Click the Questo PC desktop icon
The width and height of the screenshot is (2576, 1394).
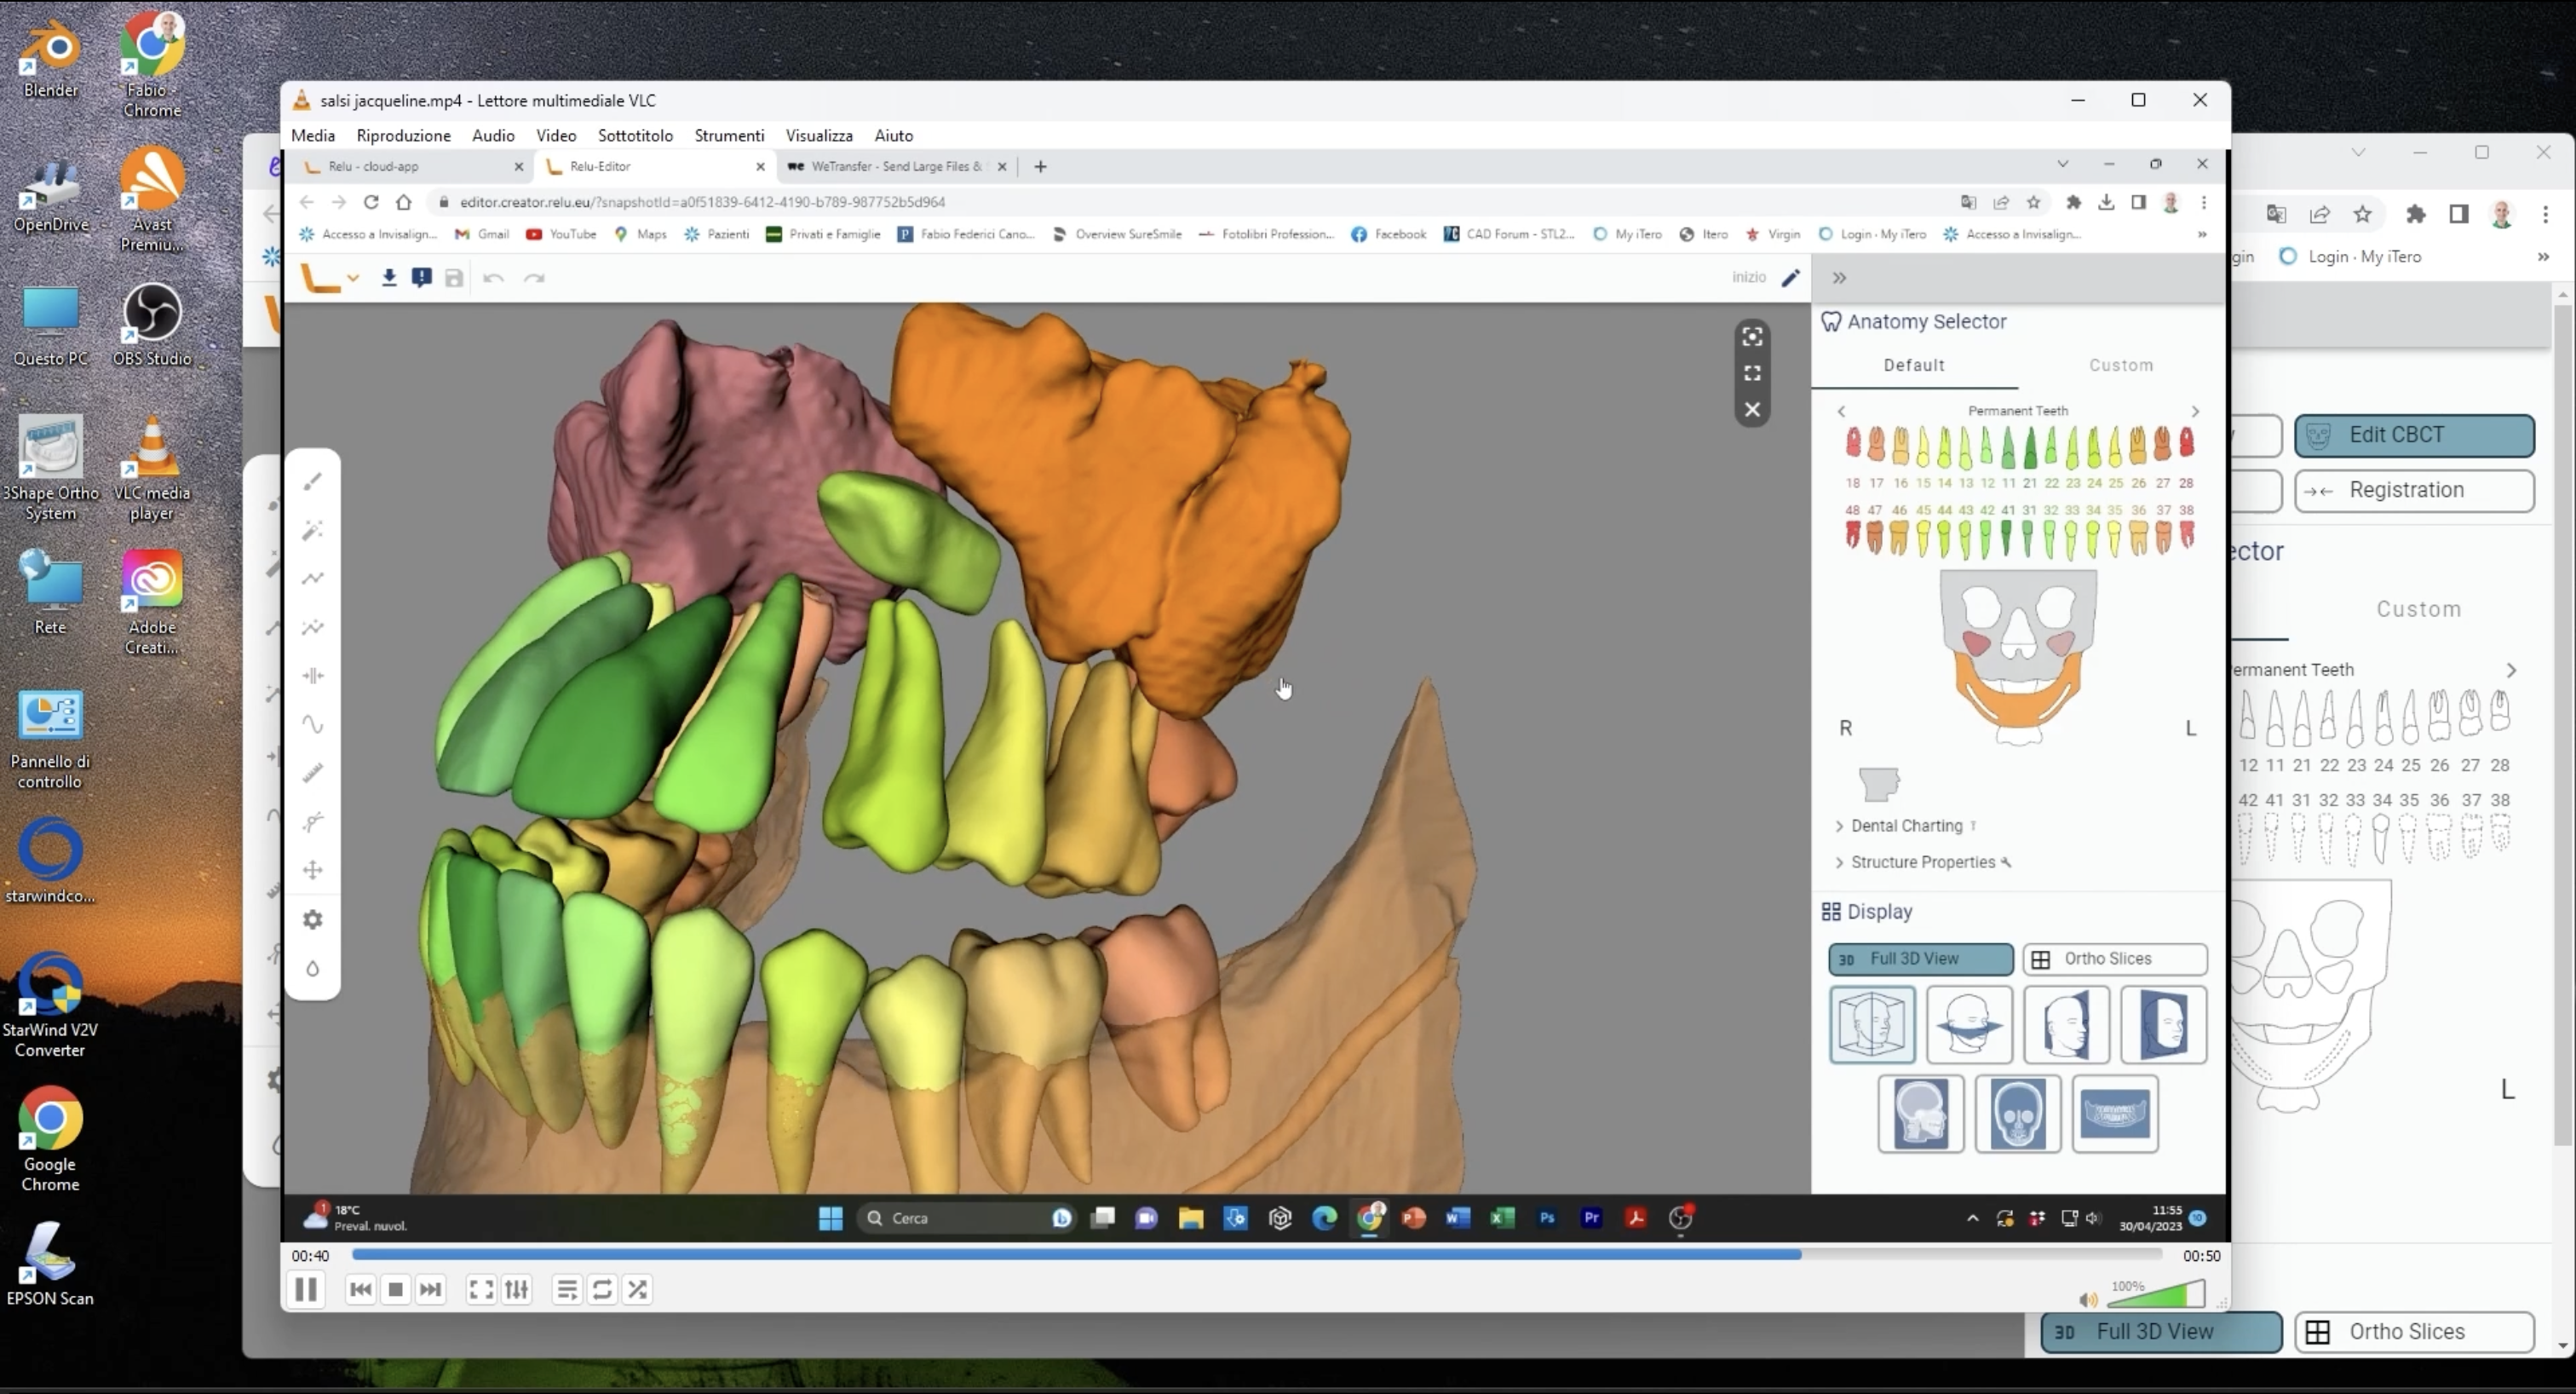(x=50, y=325)
